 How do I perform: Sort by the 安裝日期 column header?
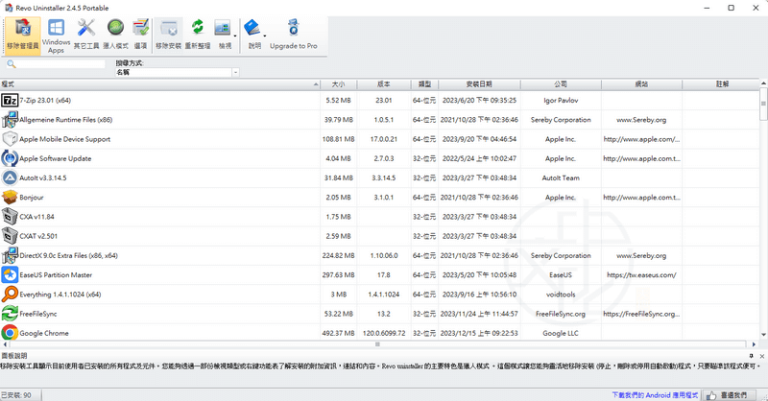(x=465, y=85)
